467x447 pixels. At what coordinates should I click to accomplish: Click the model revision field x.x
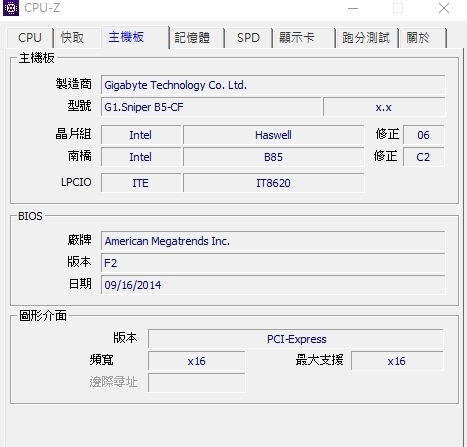point(384,107)
